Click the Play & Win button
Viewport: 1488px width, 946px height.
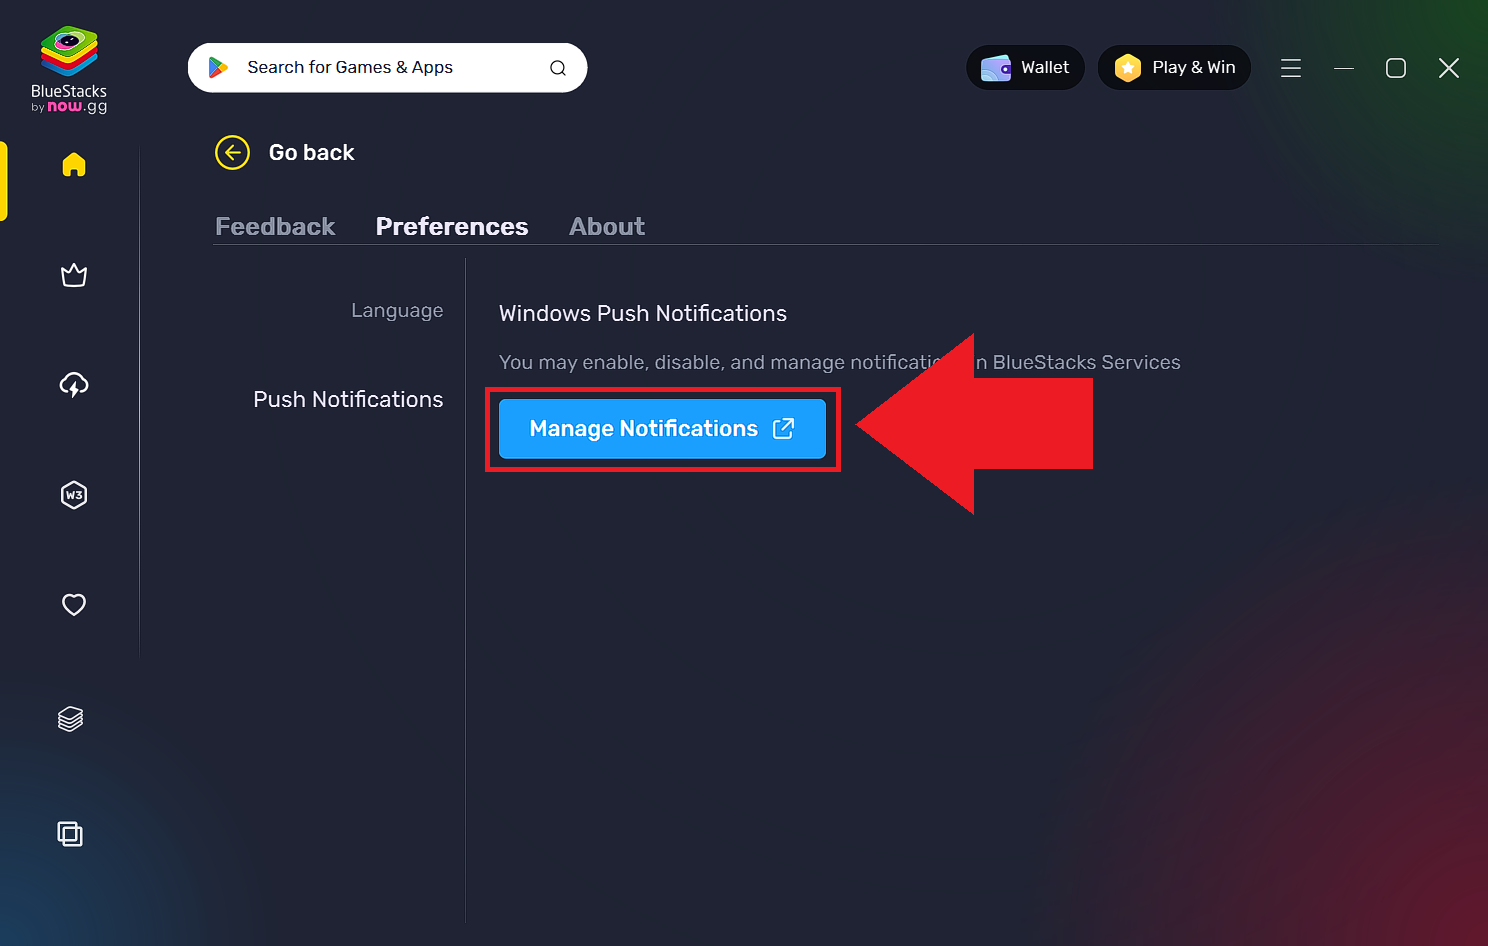click(x=1174, y=67)
